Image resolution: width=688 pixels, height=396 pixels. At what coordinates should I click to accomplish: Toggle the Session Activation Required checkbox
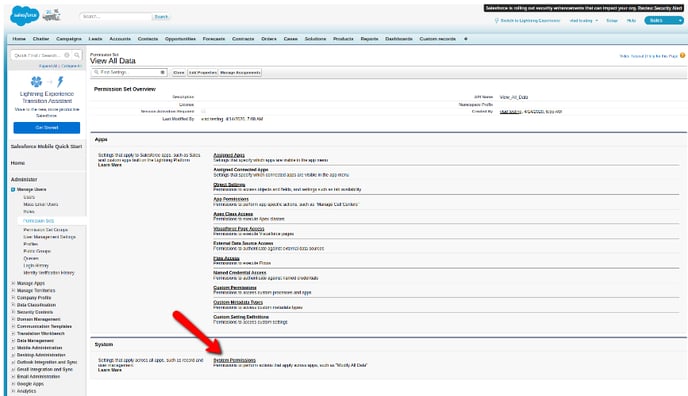coord(203,111)
